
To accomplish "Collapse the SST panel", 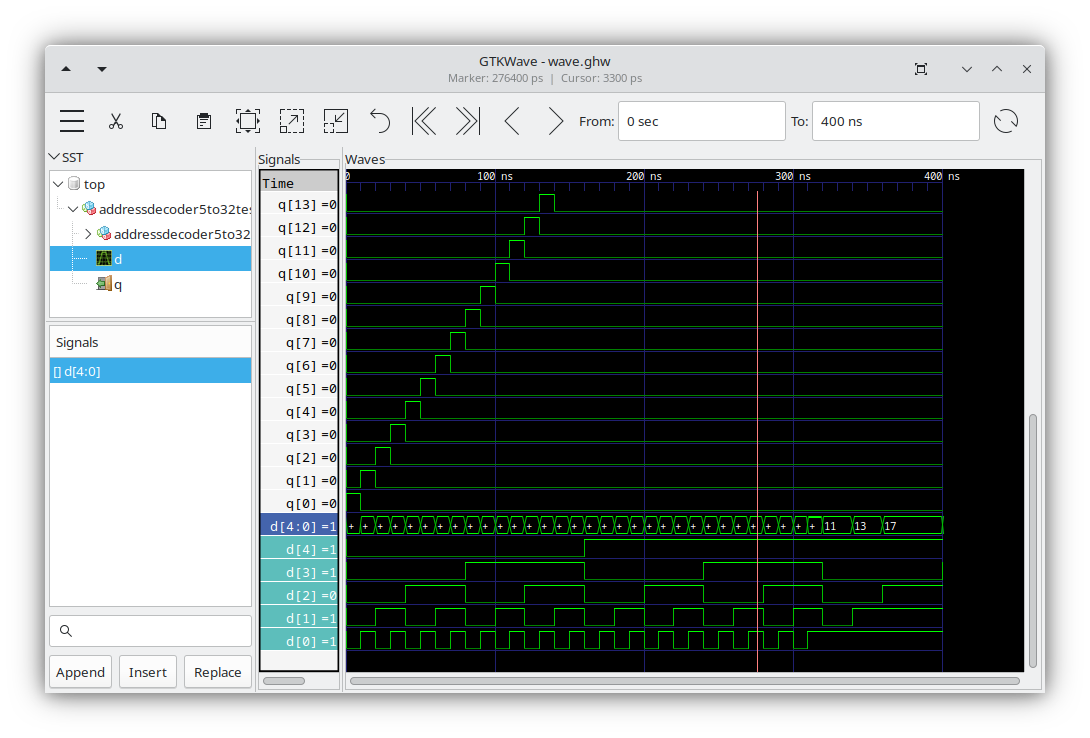I will coord(54,157).
